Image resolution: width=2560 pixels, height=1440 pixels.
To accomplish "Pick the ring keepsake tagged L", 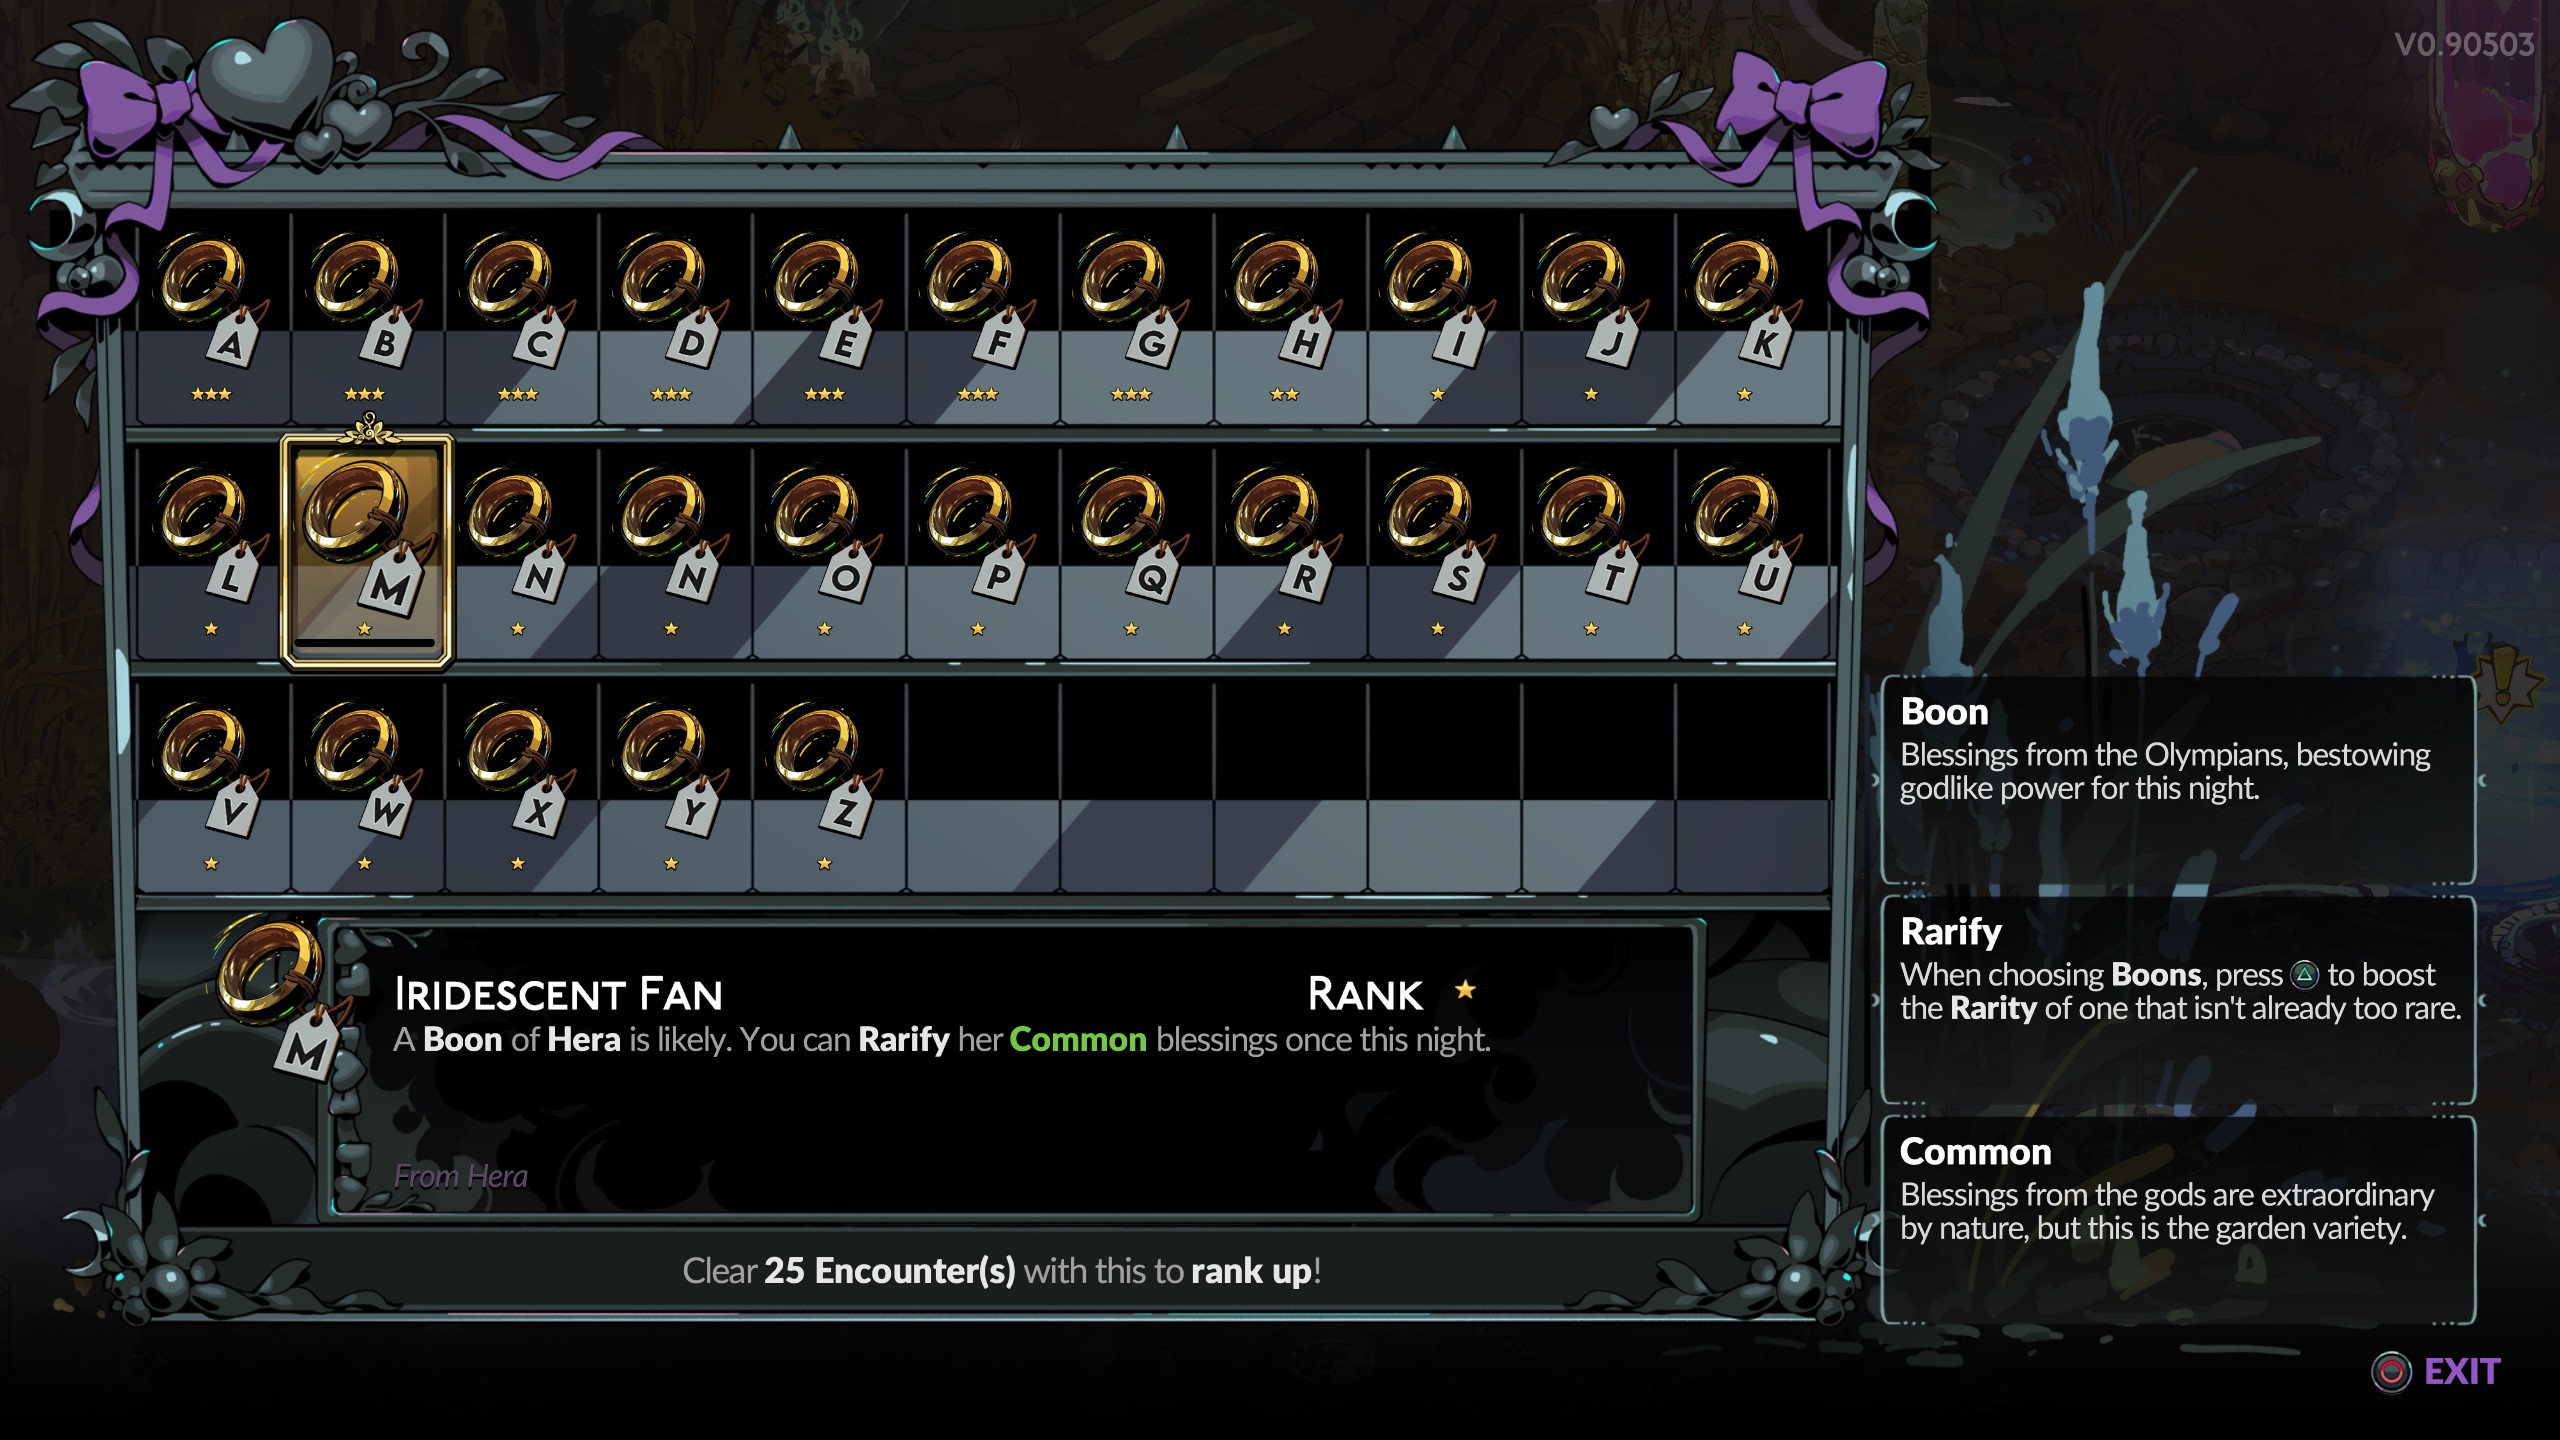I will (x=212, y=551).
